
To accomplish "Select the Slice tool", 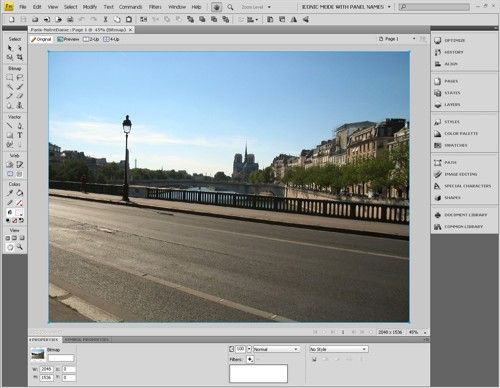I will pos(20,165).
